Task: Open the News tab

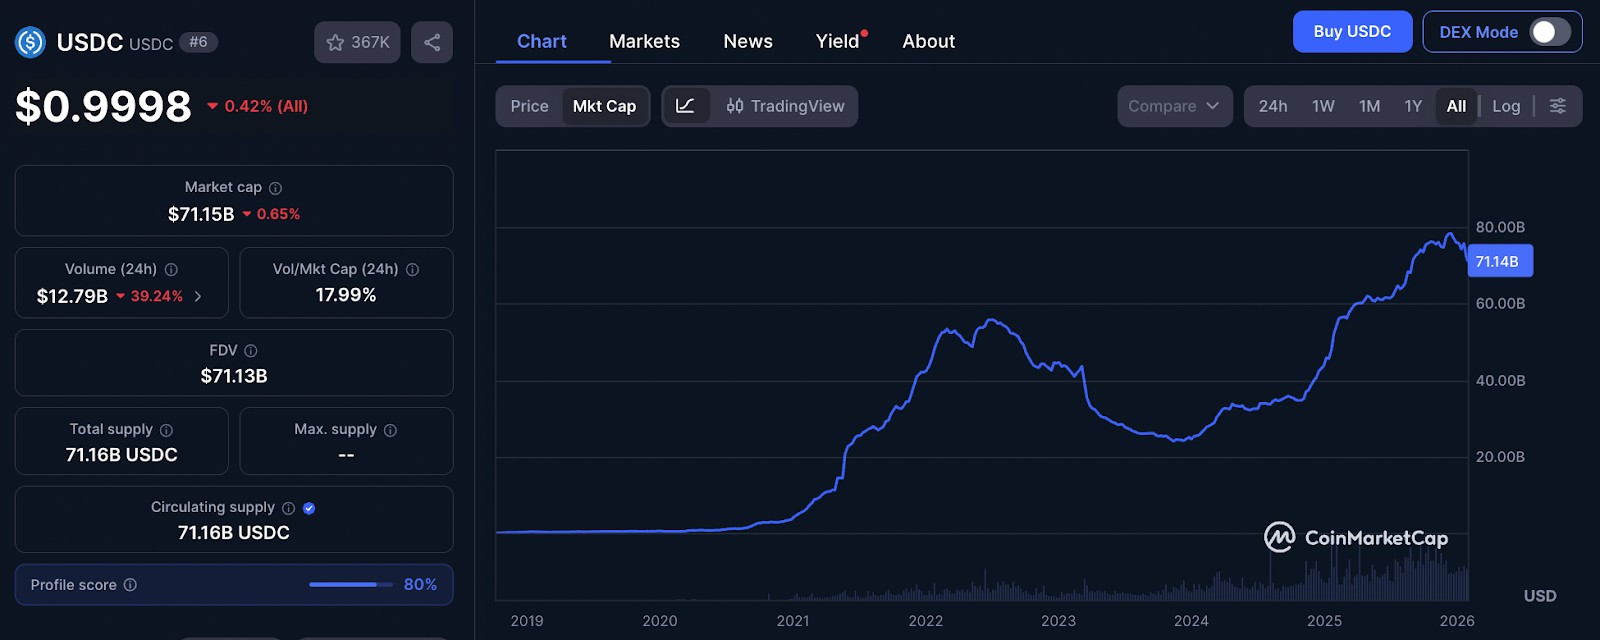Action: point(748,41)
